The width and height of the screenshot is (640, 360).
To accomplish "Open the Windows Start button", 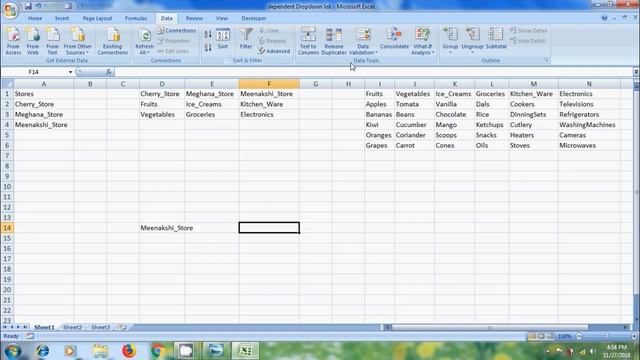I will pyautogui.click(x=13, y=351).
